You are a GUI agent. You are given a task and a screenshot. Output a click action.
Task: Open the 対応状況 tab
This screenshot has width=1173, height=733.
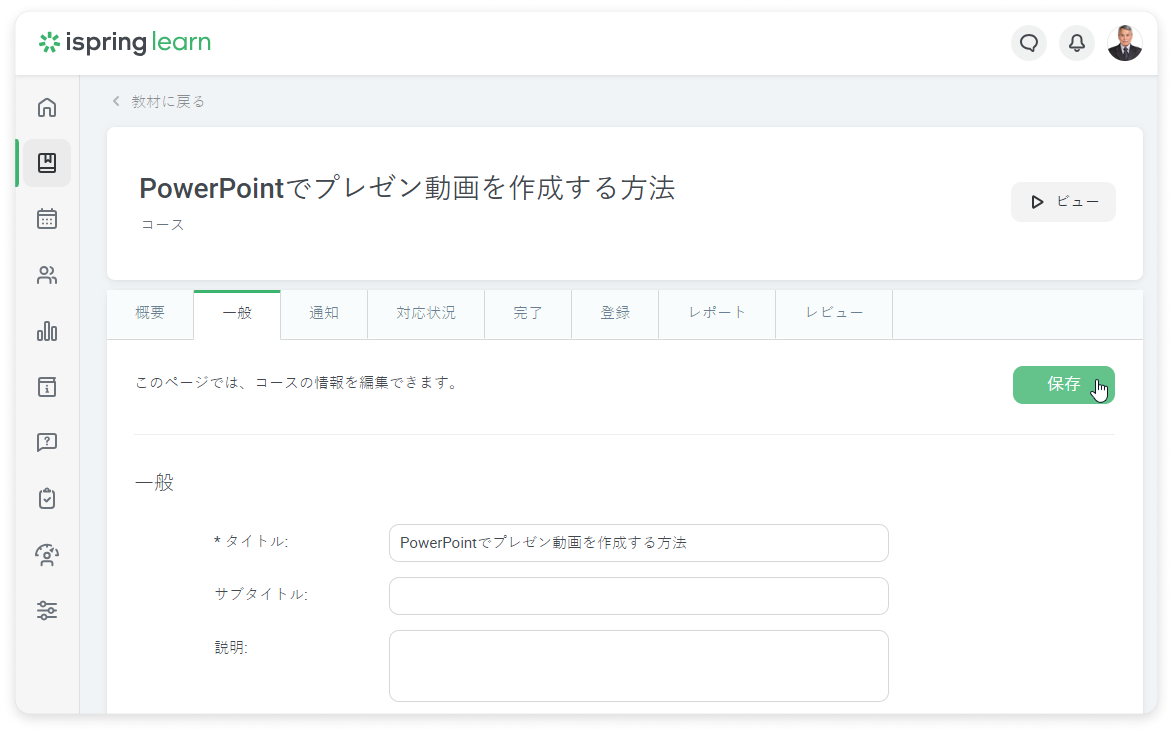[x=426, y=314]
